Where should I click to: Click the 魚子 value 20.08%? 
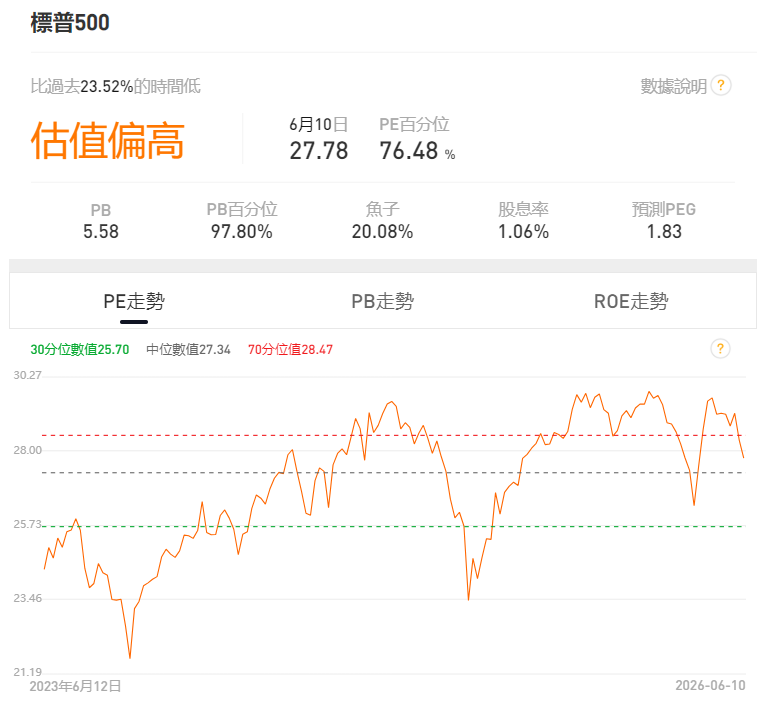pyautogui.click(x=383, y=232)
